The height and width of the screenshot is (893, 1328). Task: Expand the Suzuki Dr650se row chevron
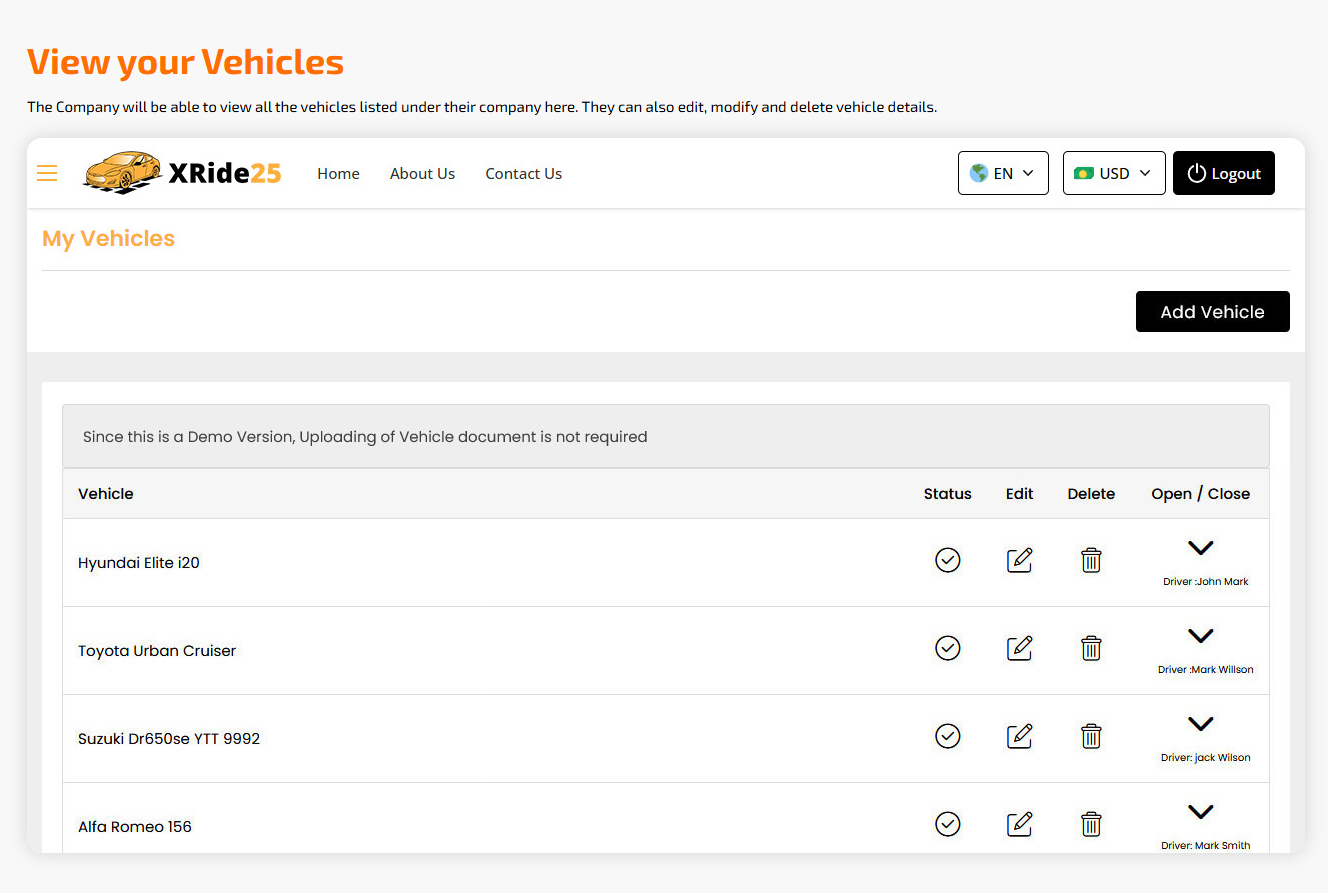(x=1200, y=724)
